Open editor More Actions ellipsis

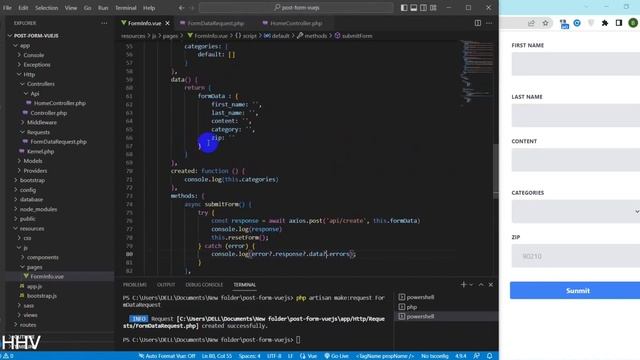pyautogui.click(x=489, y=23)
